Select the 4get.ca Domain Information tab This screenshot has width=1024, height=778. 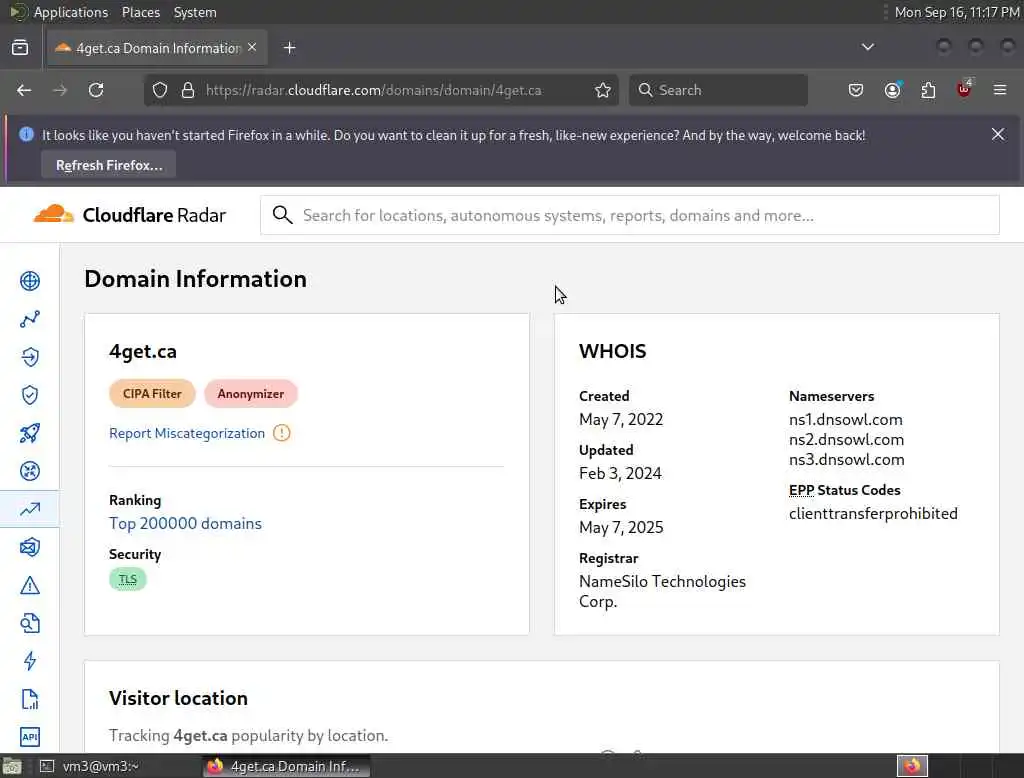click(150, 48)
